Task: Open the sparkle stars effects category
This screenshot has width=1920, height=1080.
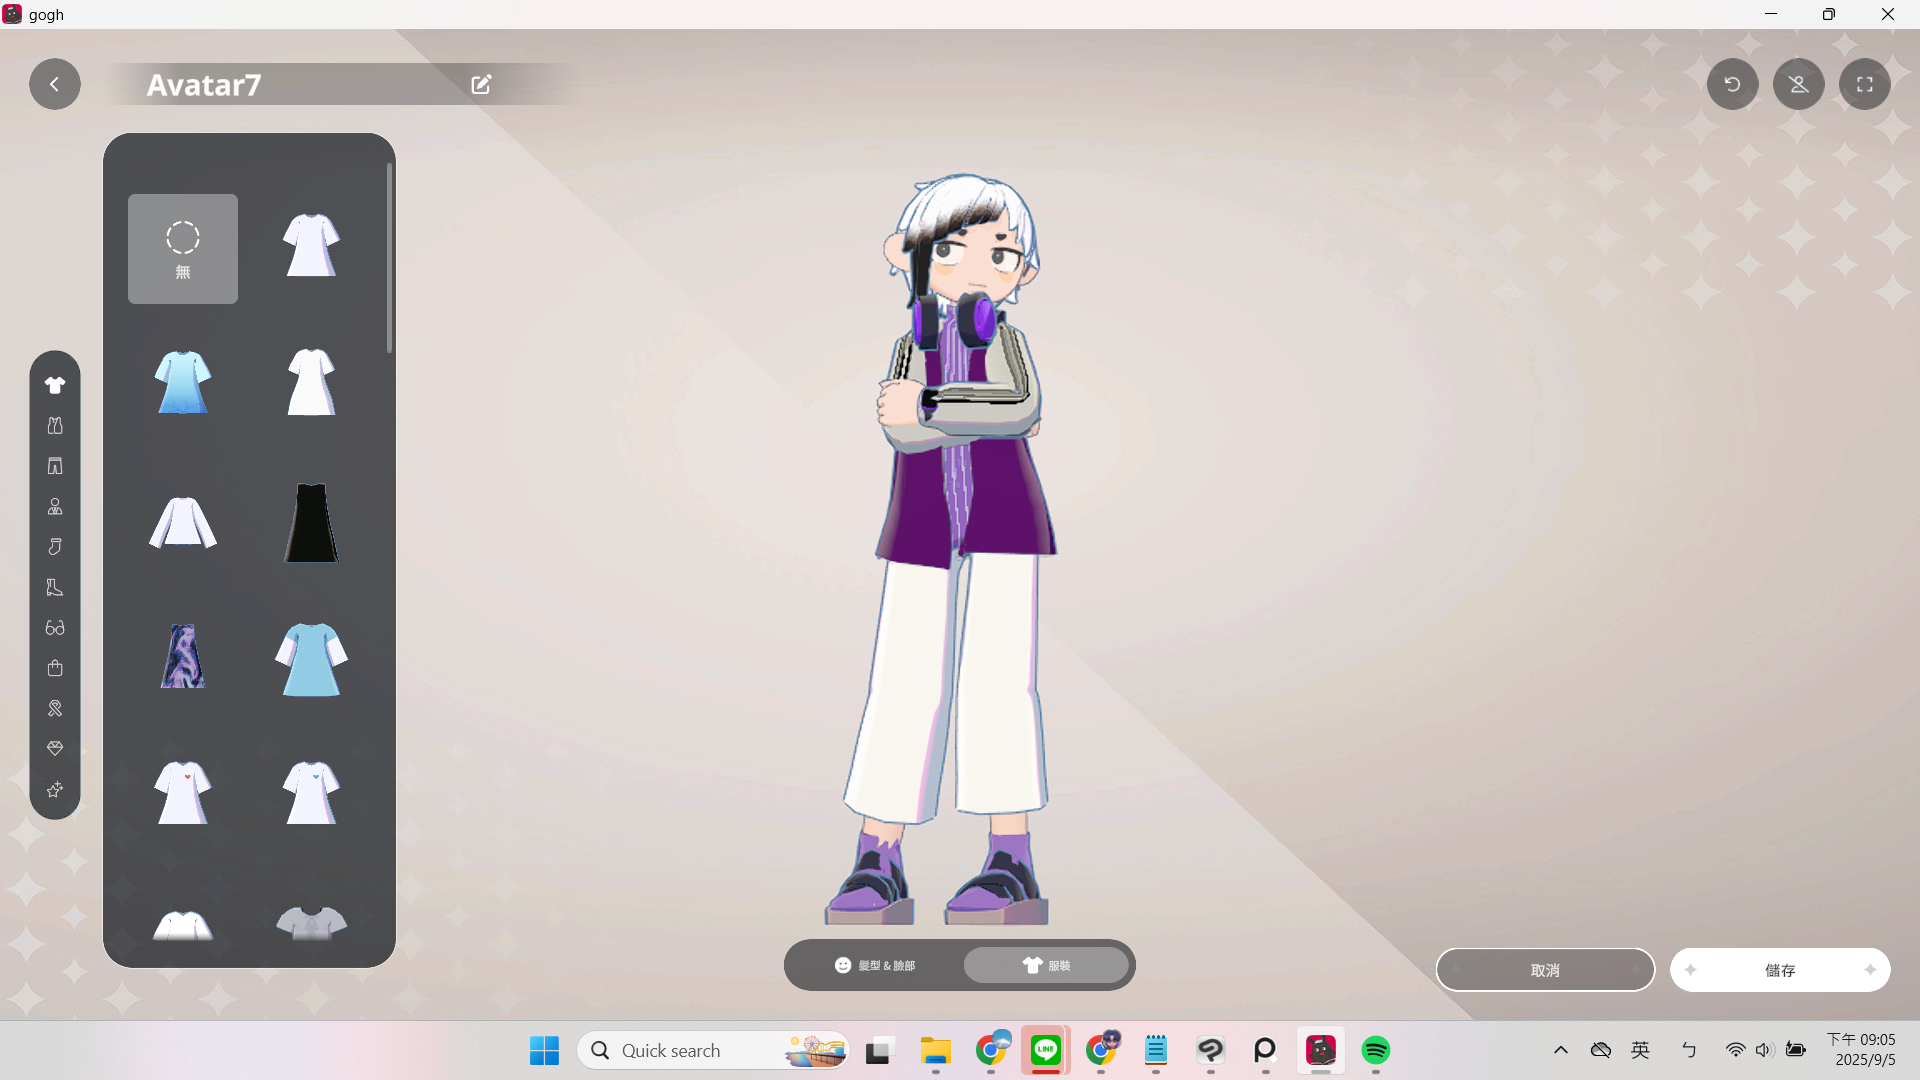Action: (x=55, y=790)
